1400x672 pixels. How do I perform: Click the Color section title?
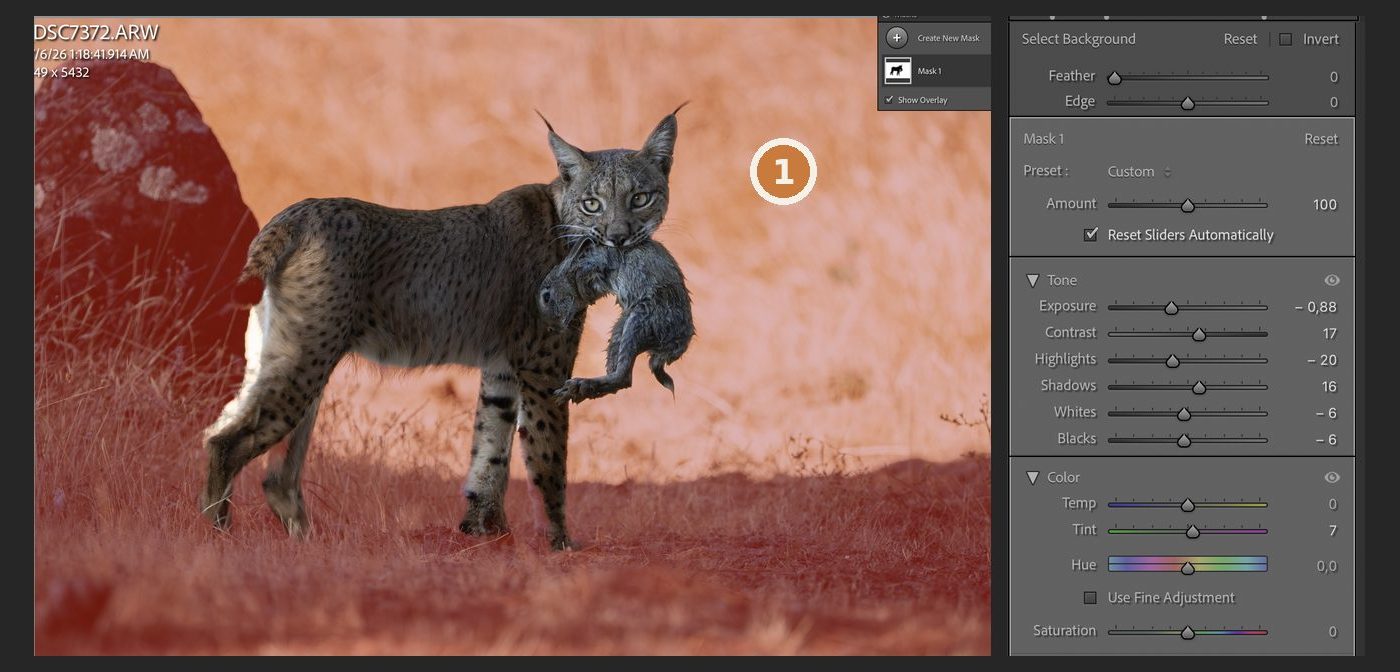(x=1064, y=478)
